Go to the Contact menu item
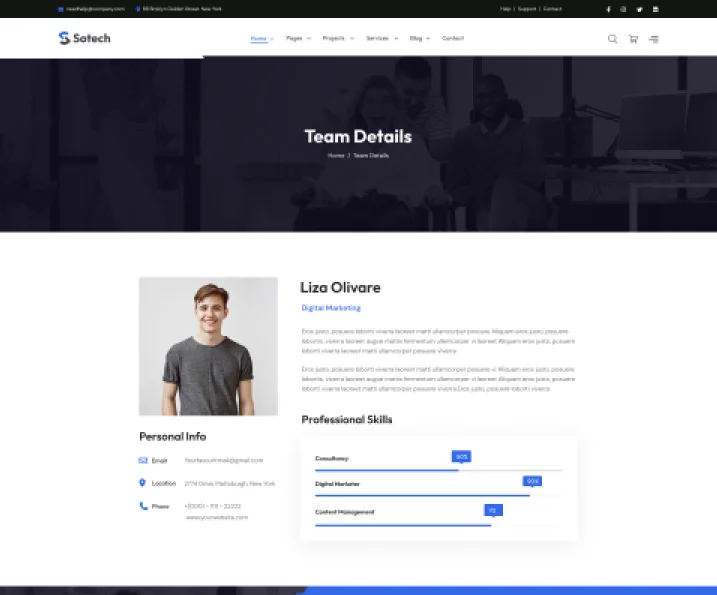This screenshot has height=595, width=717. click(453, 38)
